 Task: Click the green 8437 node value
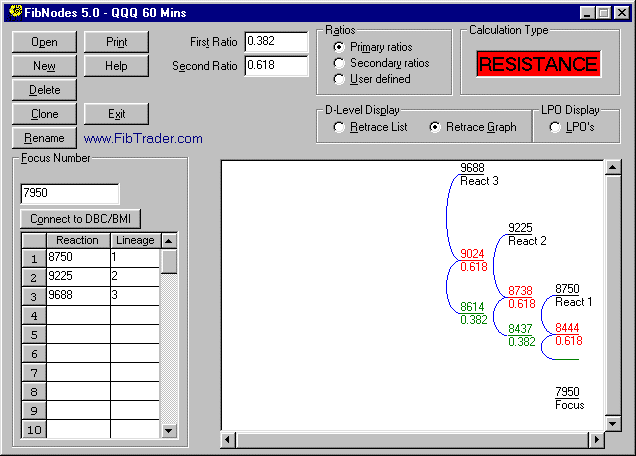pos(520,329)
